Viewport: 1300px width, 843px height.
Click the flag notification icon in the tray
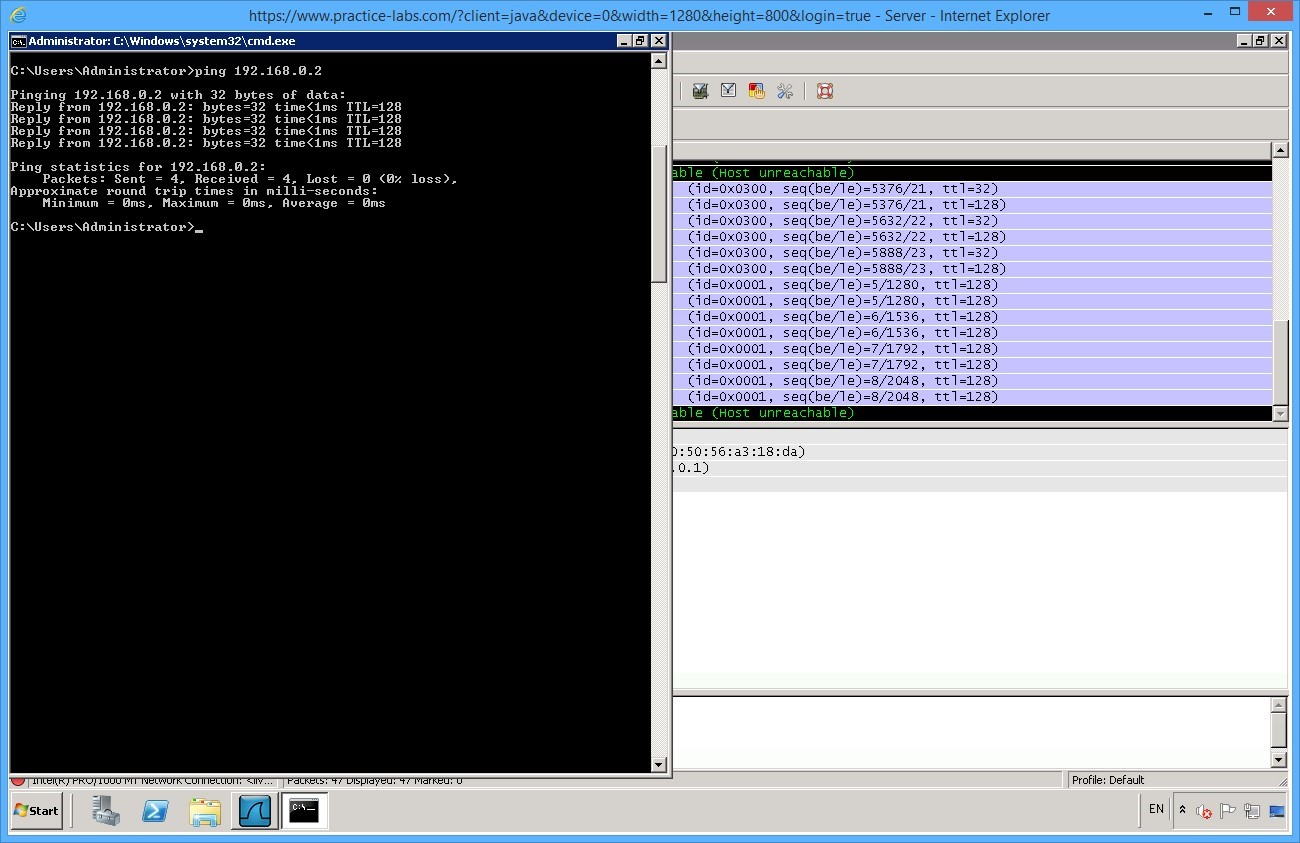(x=1228, y=810)
